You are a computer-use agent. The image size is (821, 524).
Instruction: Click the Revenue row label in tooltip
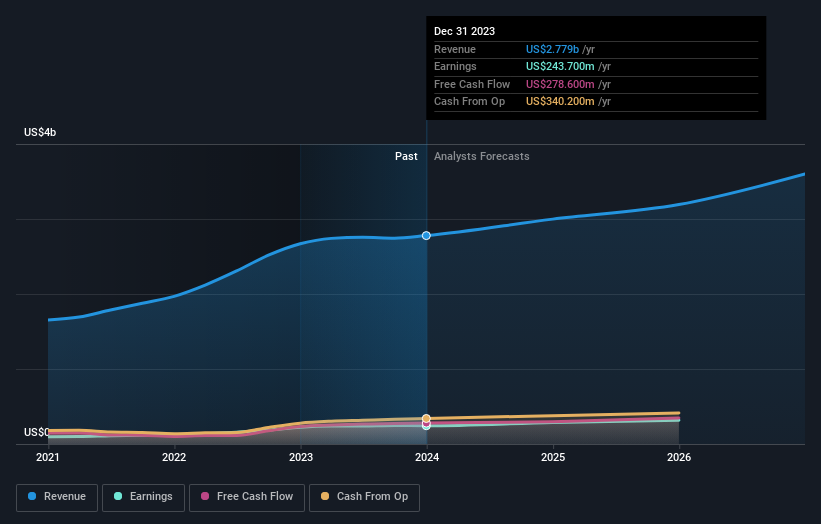tap(455, 49)
